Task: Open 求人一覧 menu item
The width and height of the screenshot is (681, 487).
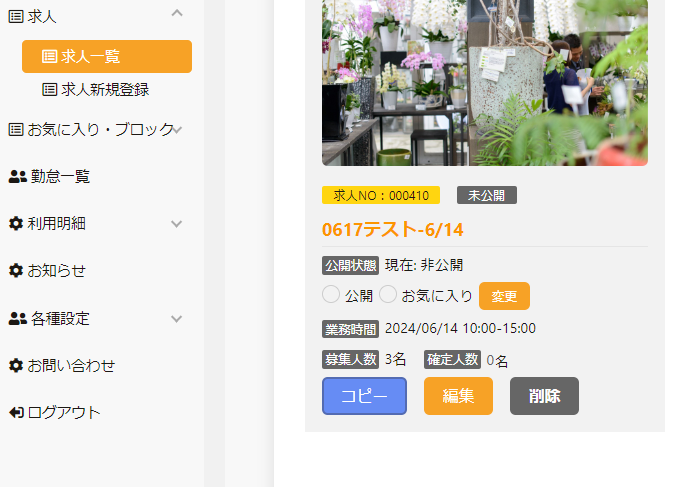Action: pos(107,56)
